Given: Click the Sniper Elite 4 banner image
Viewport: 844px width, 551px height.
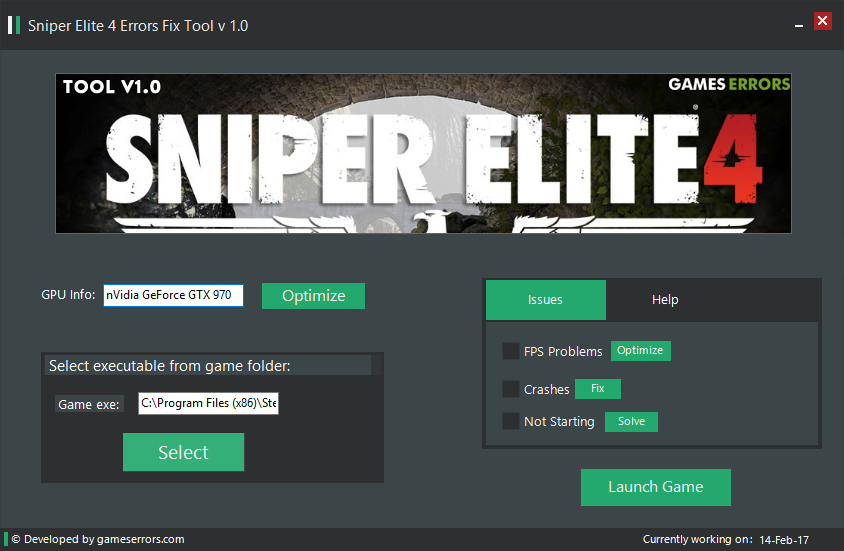Looking at the screenshot, I should [x=423, y=153].
